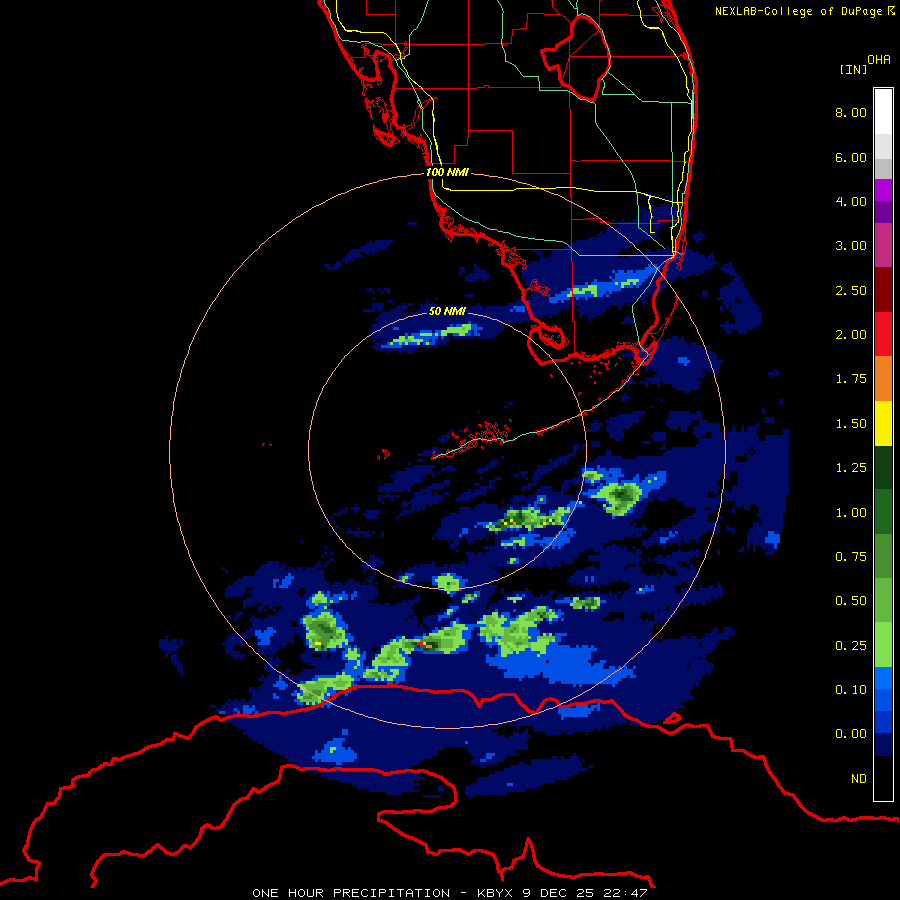This screenshot has width=900, height=900.
Task: Click the ND legend label
Action: pos(859,779)
